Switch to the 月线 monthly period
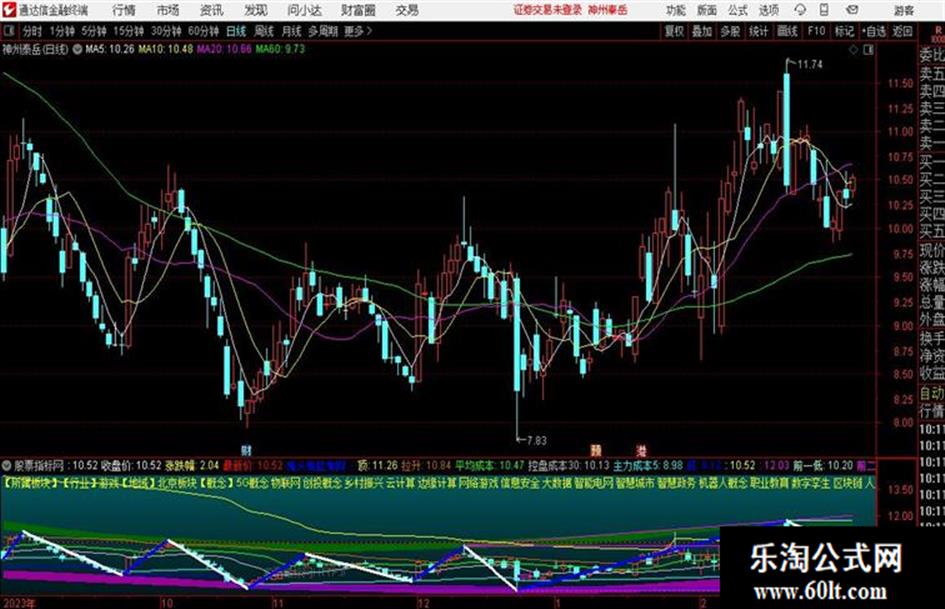This screenshot has width=945, height=609. coord(292,31)
